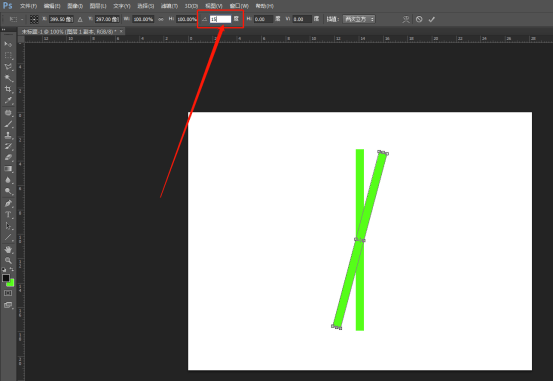Open the 视图 (View) menu
This screenshot has width=554, height=381.
pos(214,6)
